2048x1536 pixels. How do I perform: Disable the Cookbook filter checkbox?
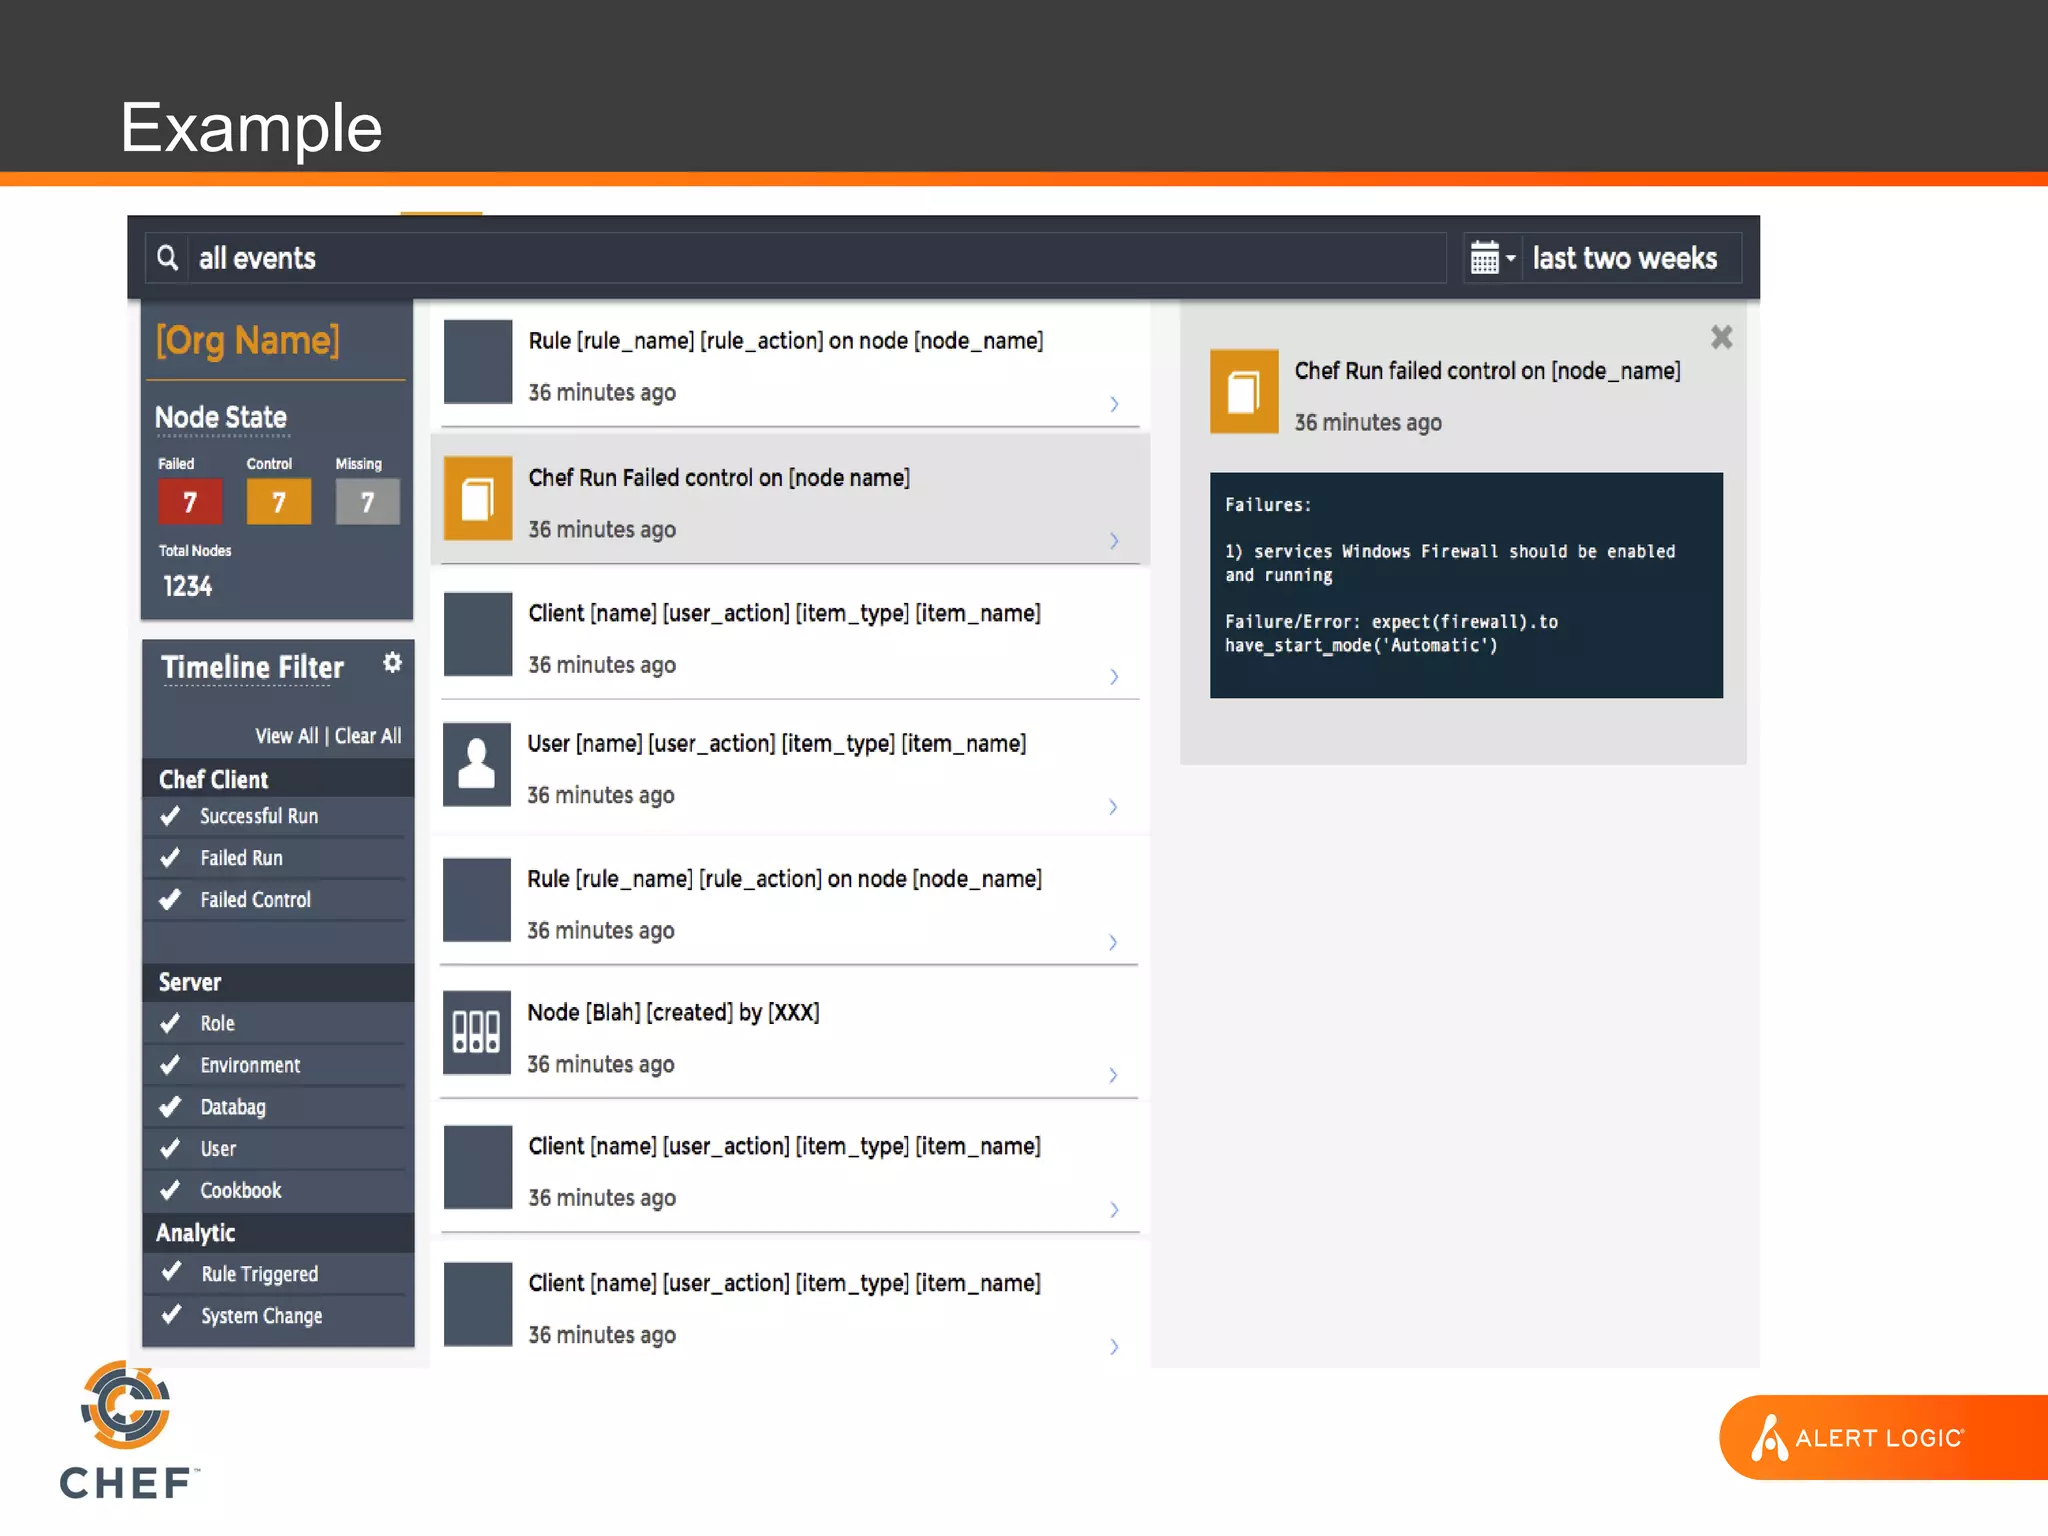tap(171, 1190)
